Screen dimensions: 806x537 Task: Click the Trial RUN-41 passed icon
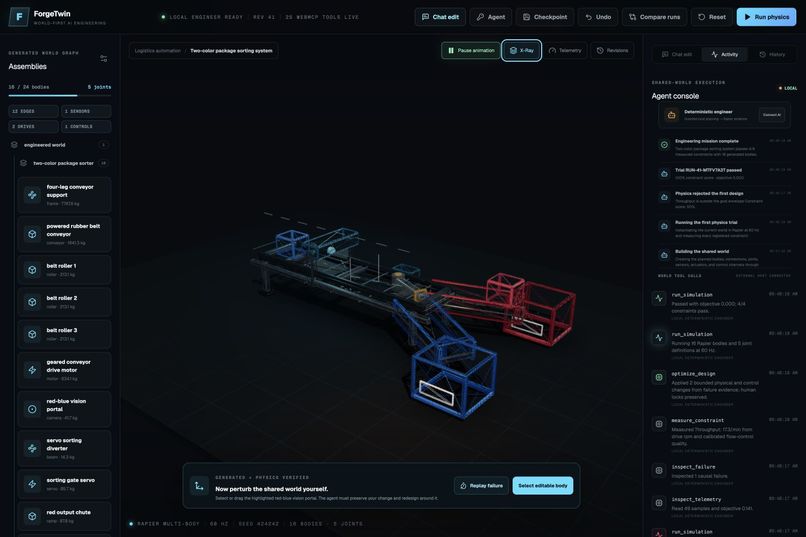664,174
